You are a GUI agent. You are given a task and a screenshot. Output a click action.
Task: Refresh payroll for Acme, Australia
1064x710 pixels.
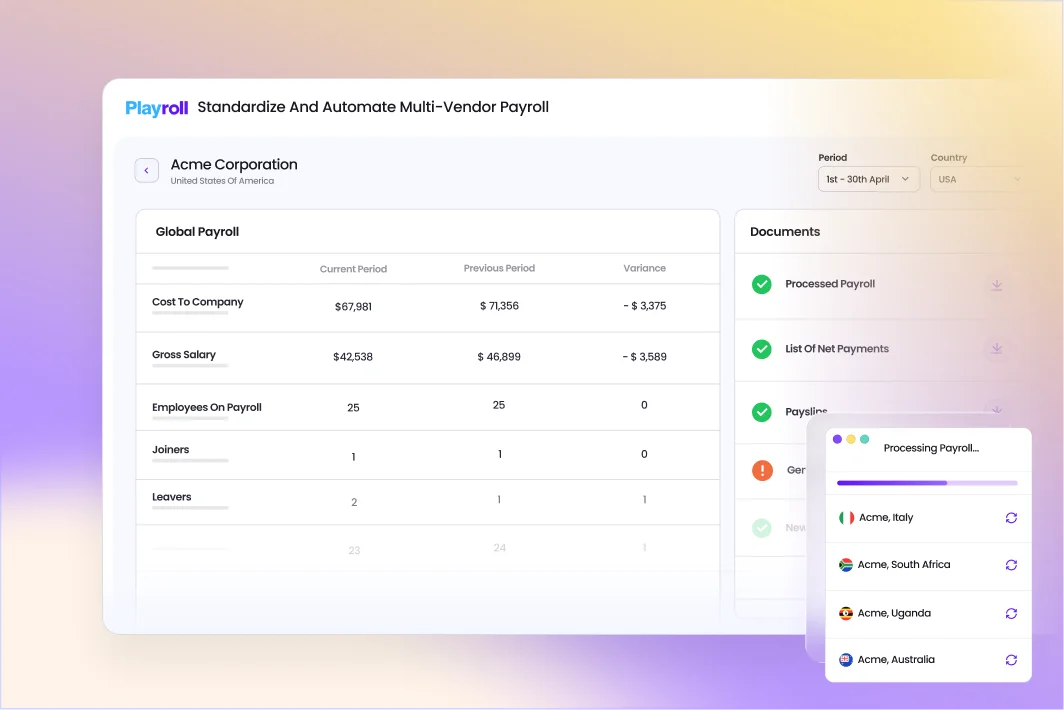coord(1011,660)
